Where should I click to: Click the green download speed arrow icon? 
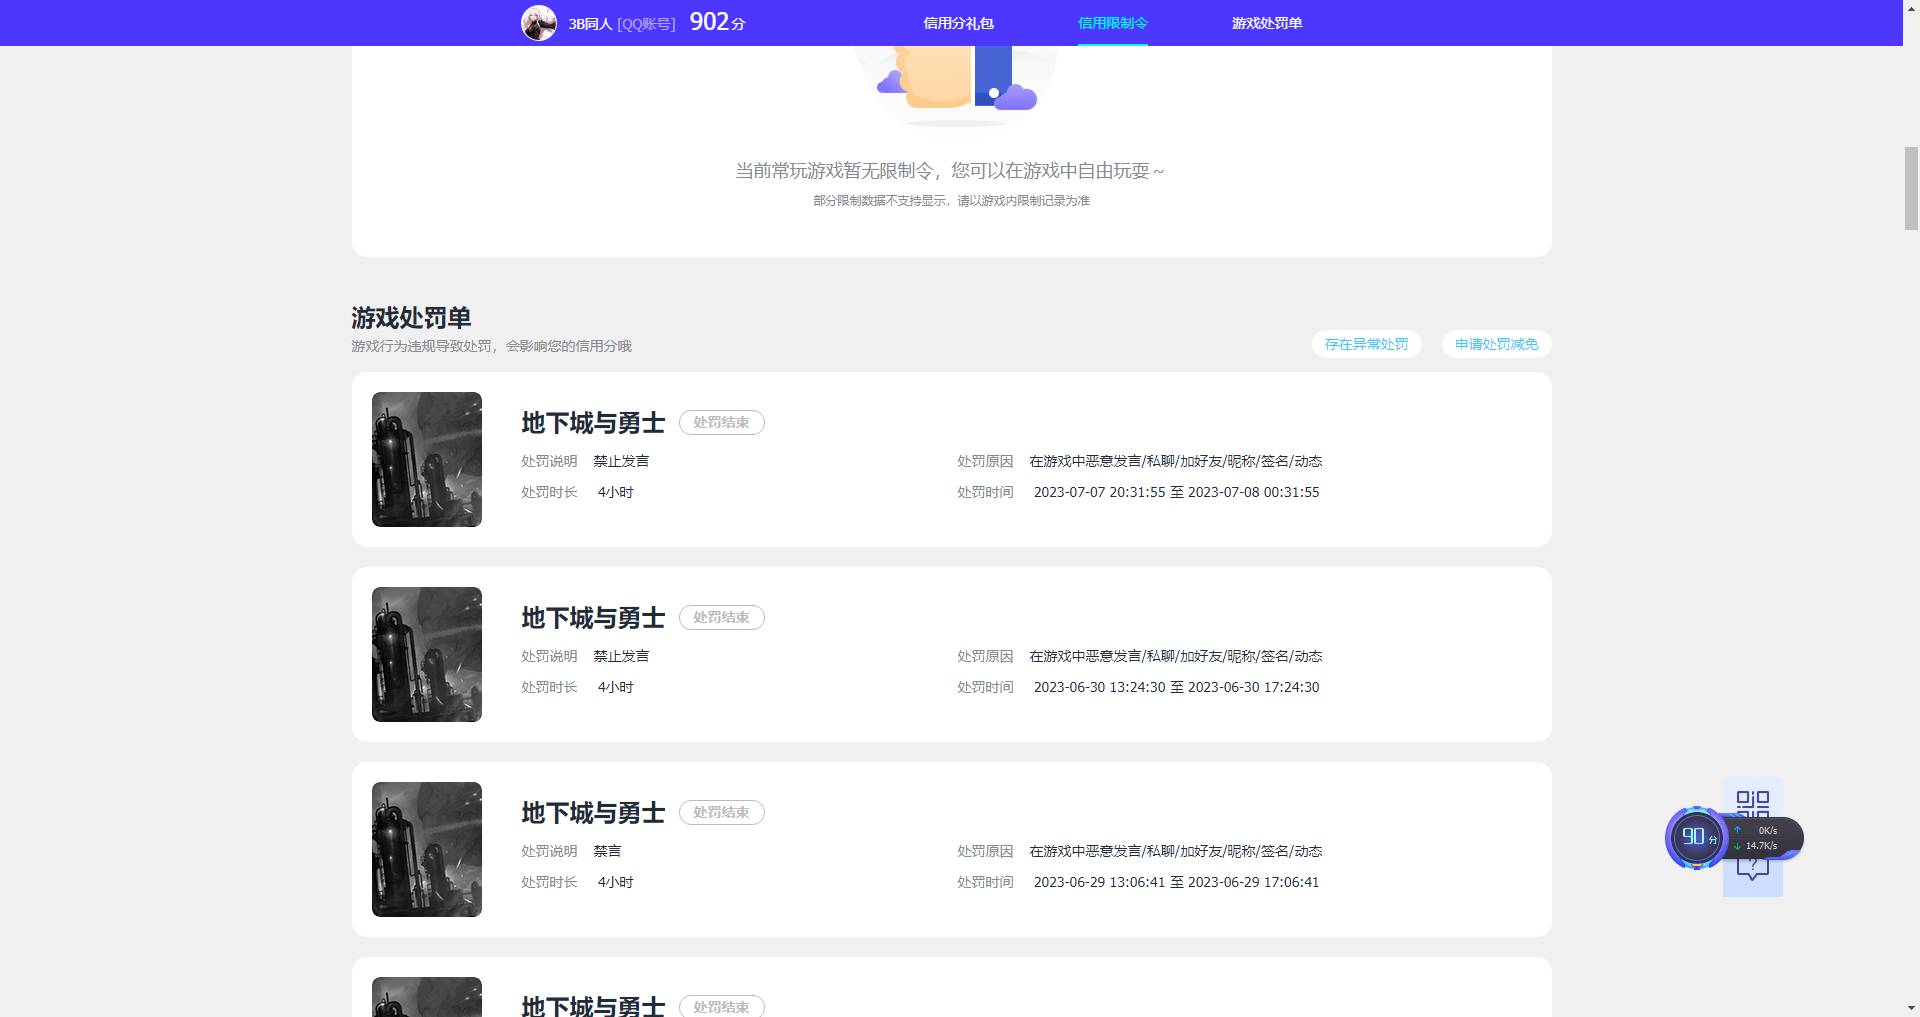click(x=1736, y=845)
